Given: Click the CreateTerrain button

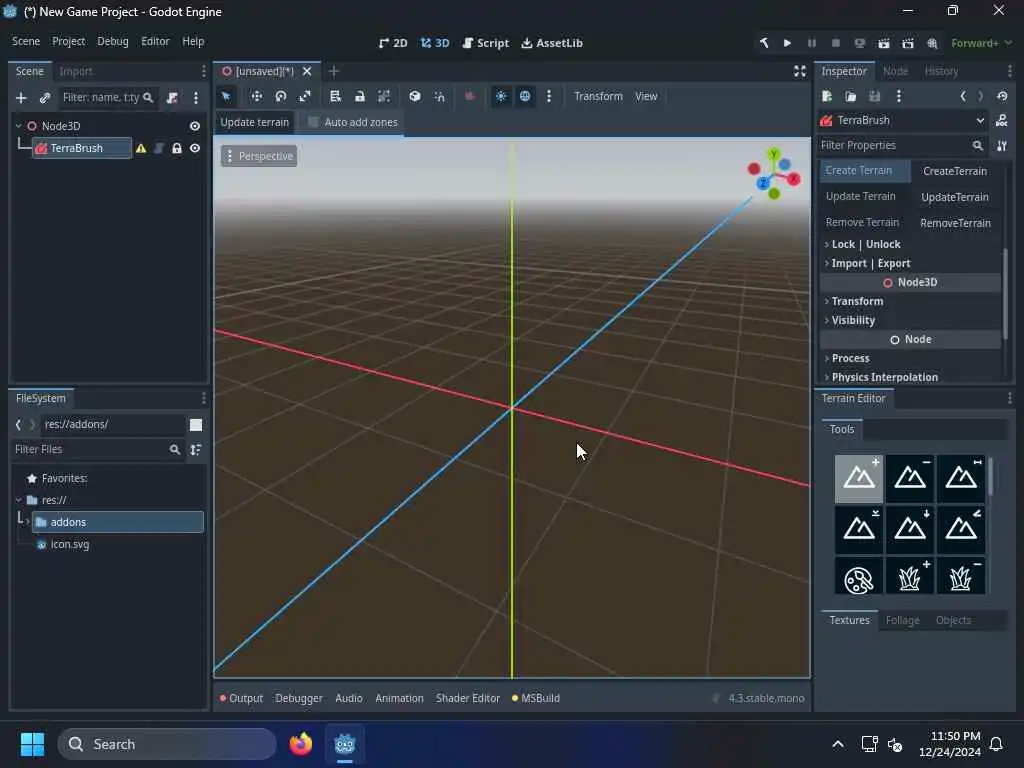Looking at the screenshot, I should (955, 171).
